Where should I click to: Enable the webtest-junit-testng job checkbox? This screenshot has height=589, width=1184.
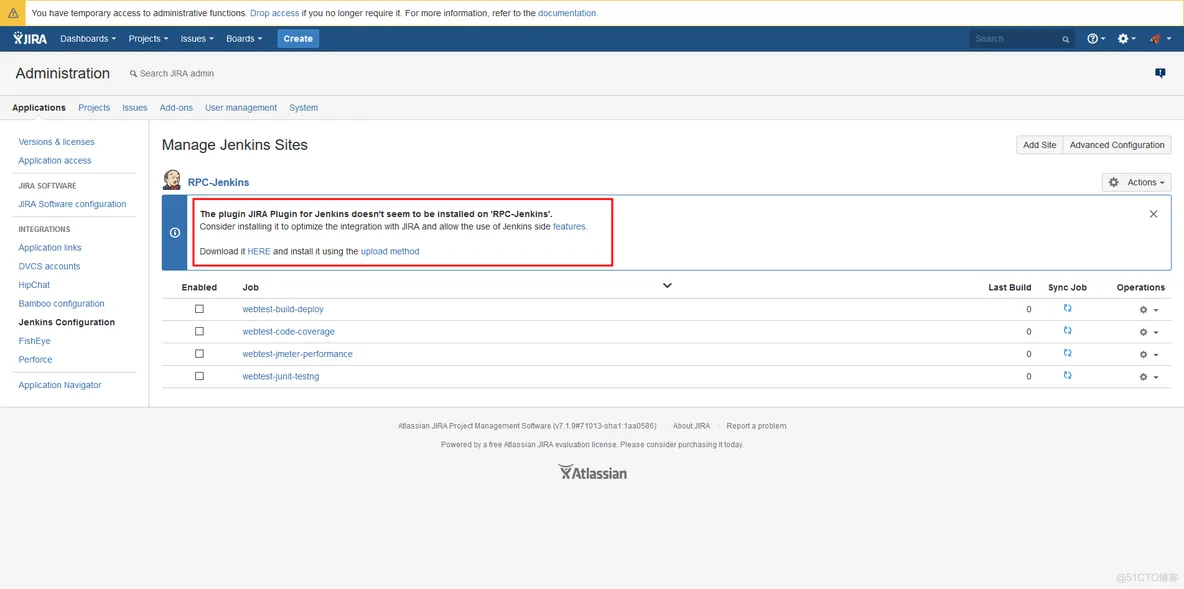199,376
